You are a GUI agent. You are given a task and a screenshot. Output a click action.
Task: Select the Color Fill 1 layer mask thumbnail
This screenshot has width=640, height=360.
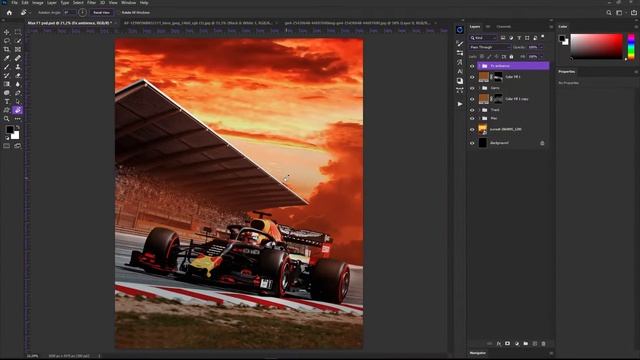point(498,77)
